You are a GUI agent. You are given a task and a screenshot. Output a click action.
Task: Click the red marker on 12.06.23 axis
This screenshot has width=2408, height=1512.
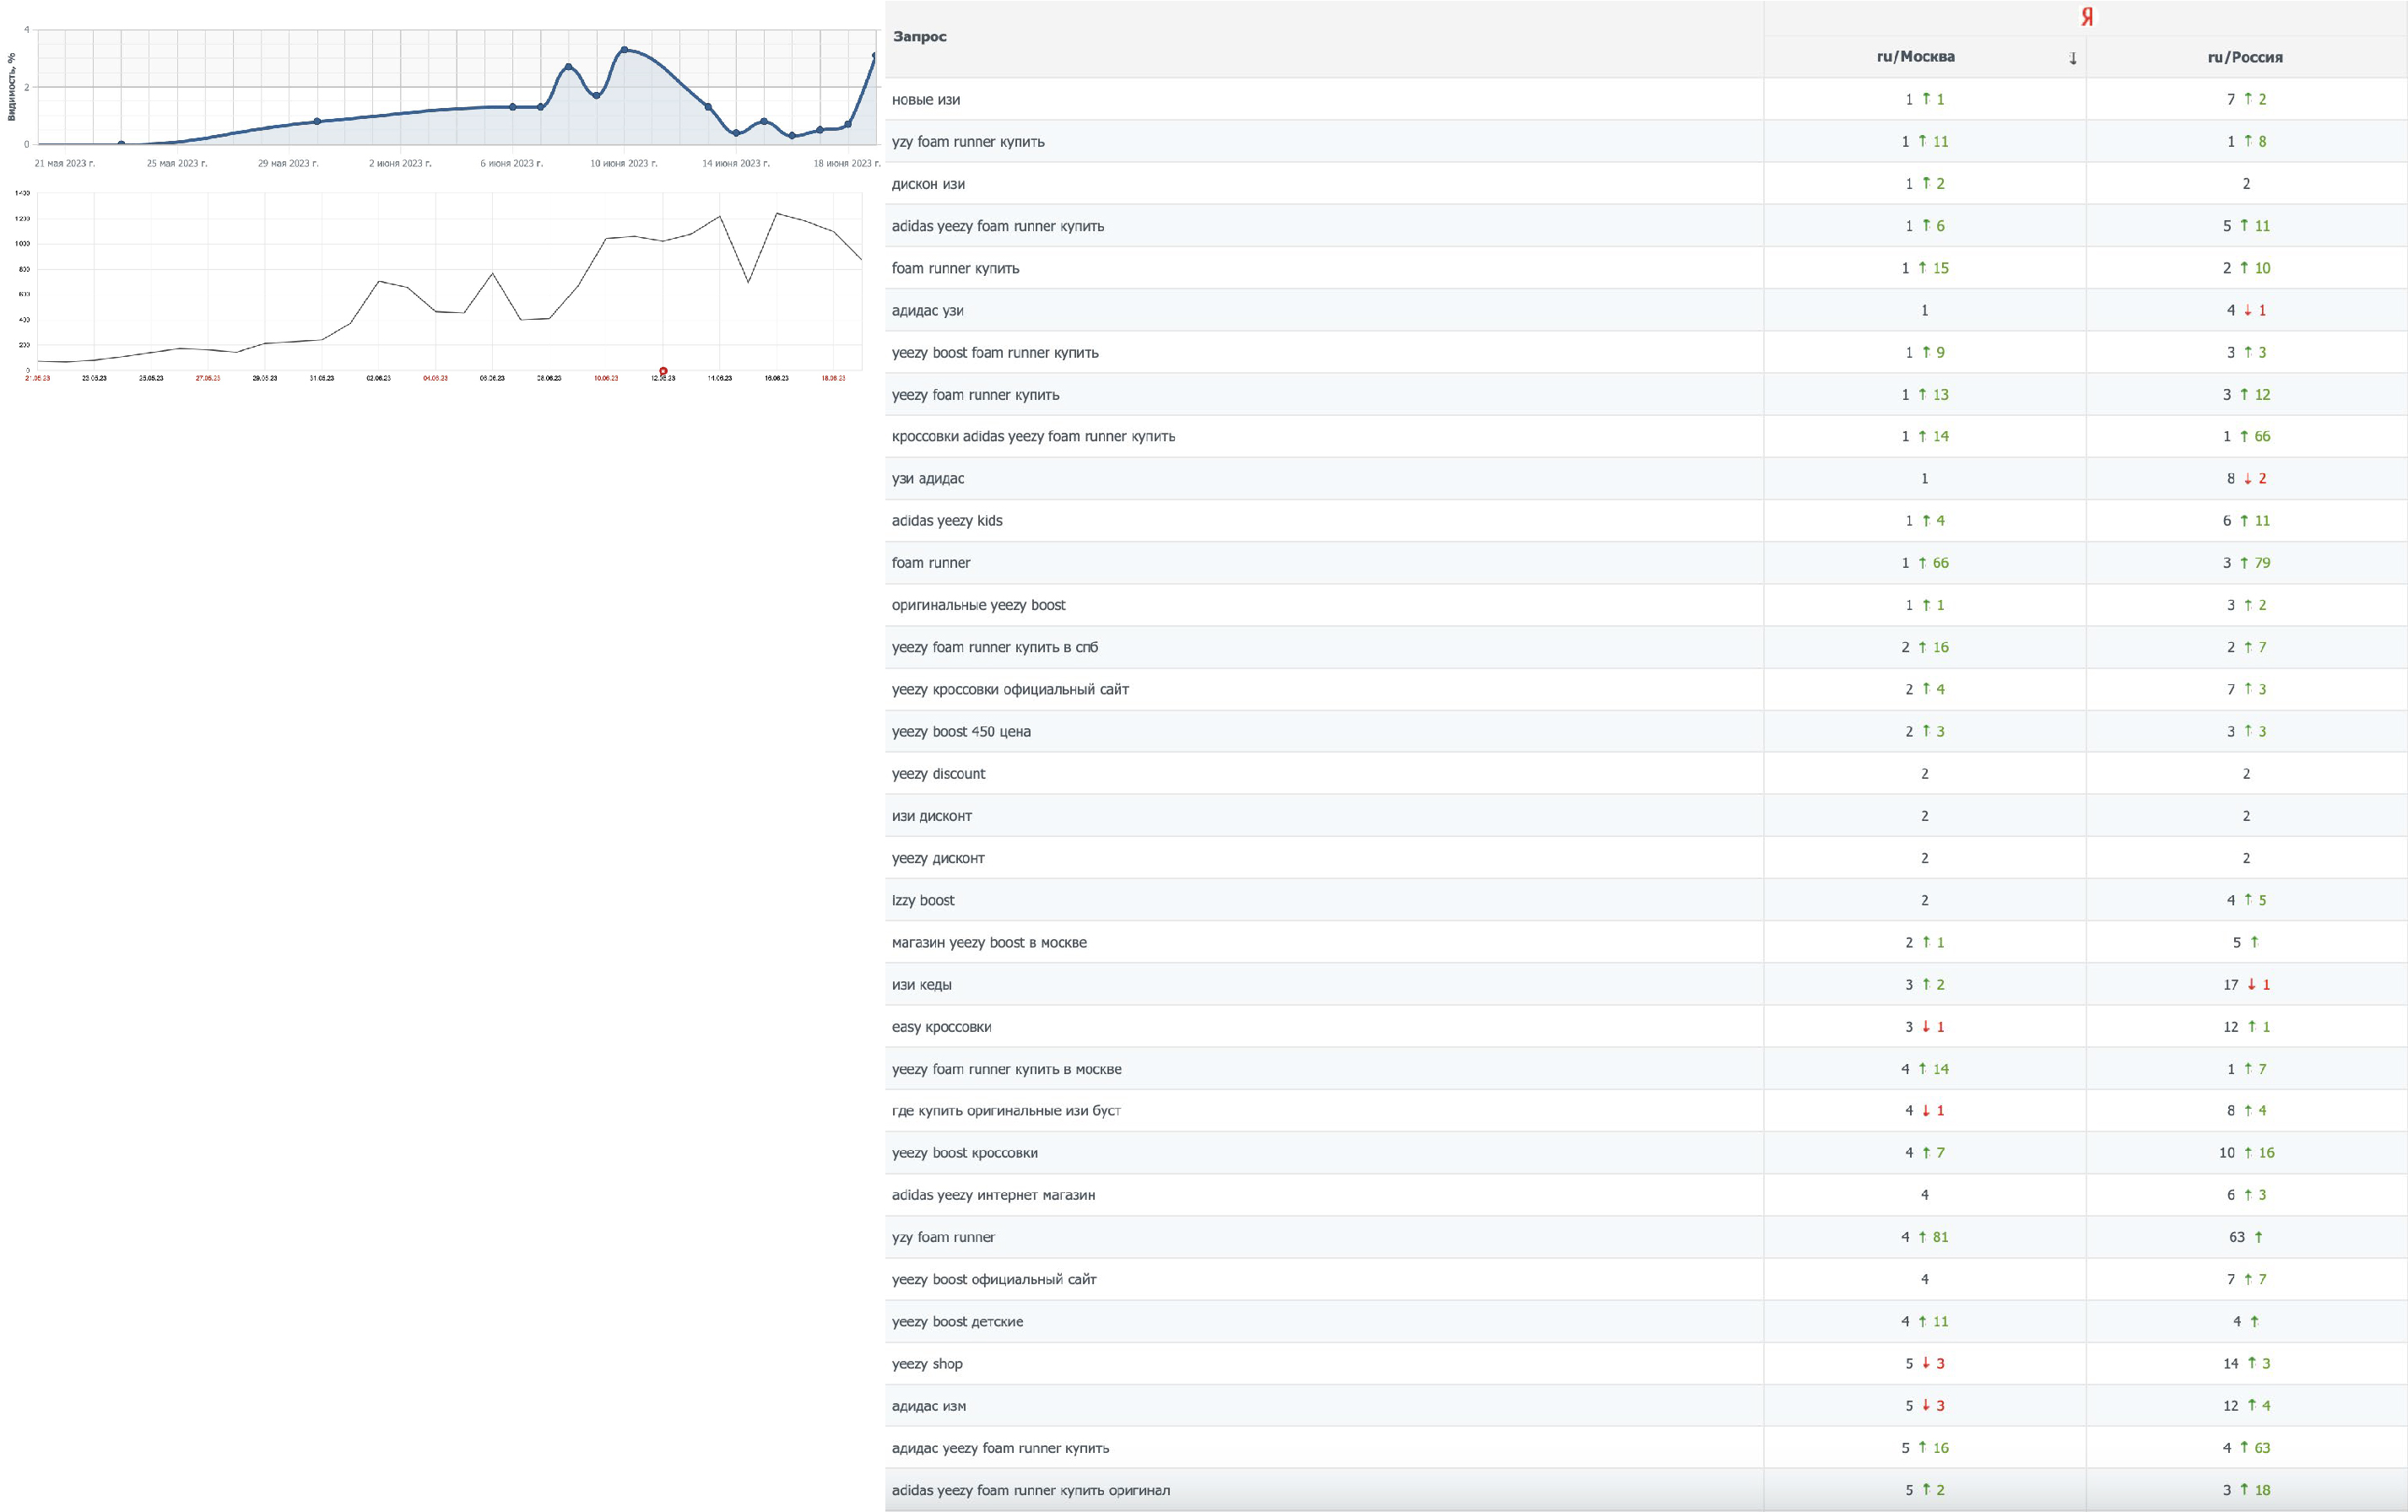pyautogui.click(x=663, y=371)
